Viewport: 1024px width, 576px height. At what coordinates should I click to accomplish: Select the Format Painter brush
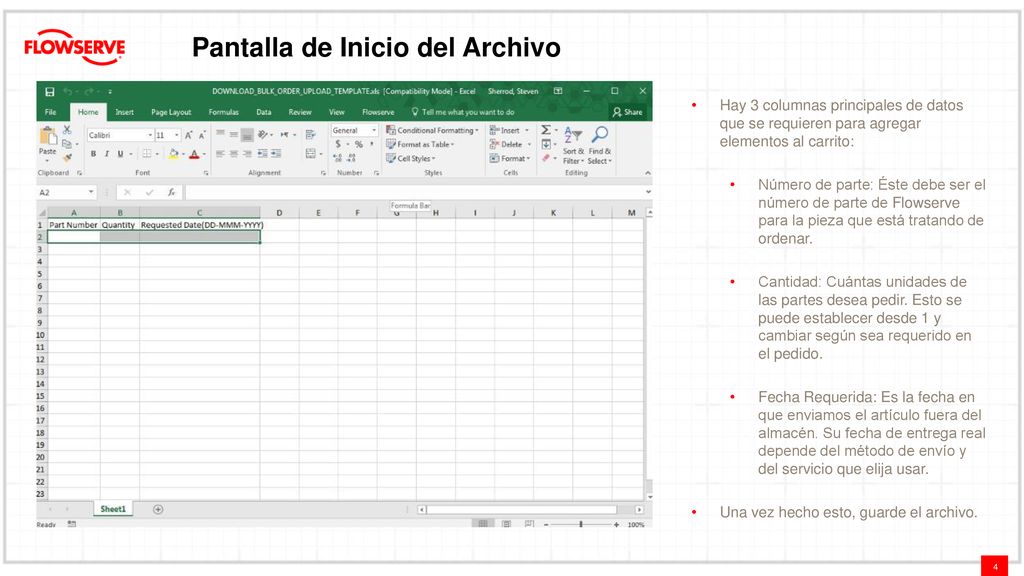67,157
